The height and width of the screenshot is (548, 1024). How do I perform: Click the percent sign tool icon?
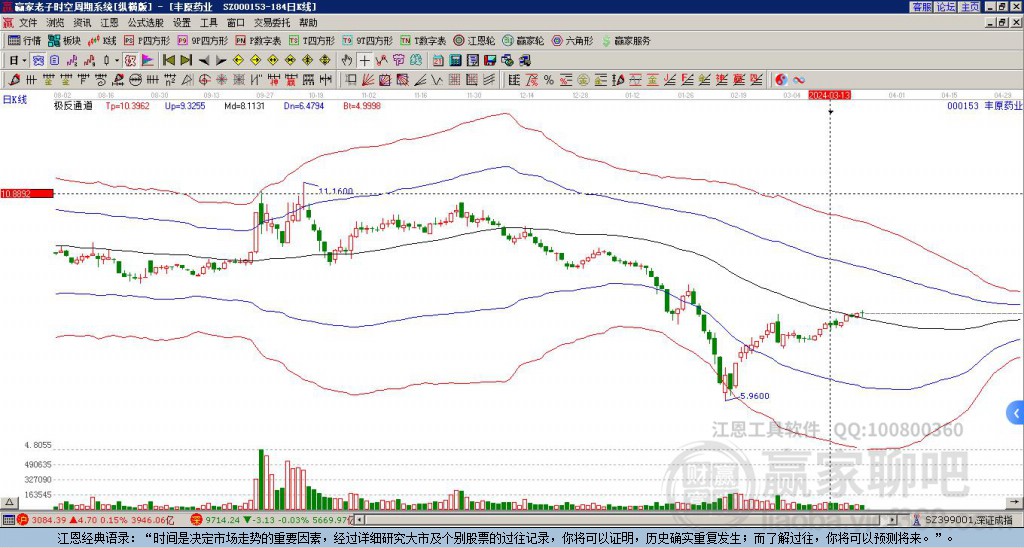549,80
